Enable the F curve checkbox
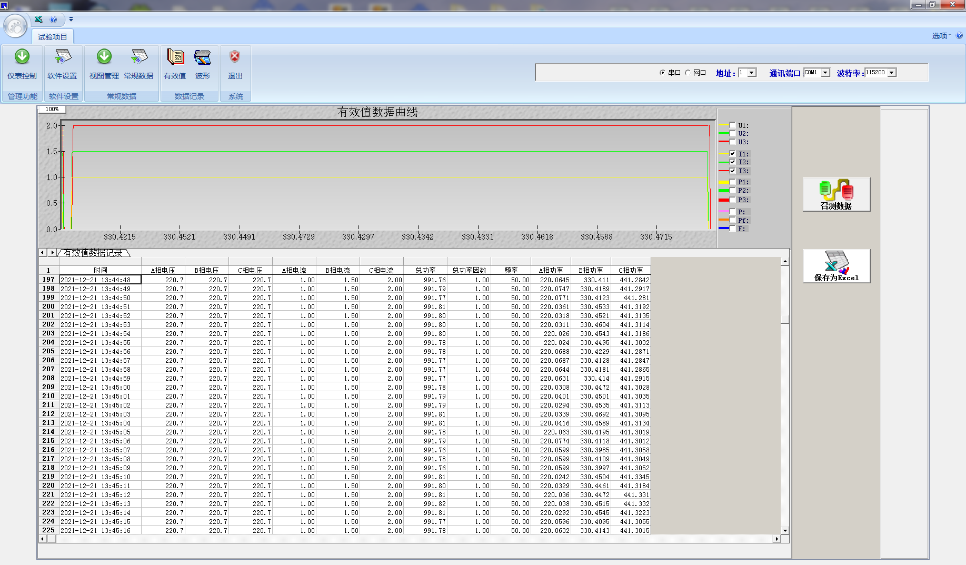 pos(732,229)
